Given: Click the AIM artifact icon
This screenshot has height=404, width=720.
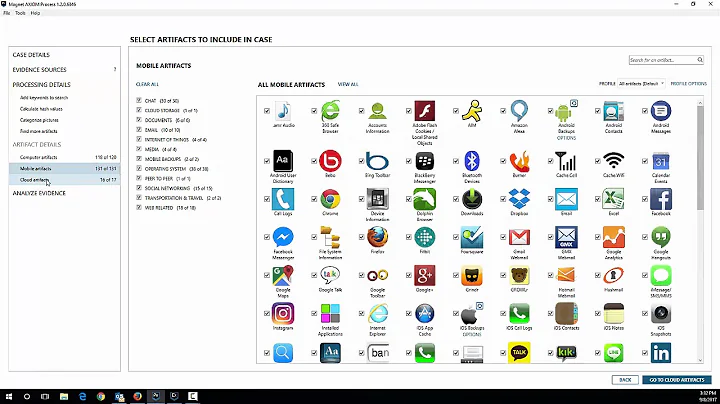Looking at the screenshot, I should coord(472,111).
